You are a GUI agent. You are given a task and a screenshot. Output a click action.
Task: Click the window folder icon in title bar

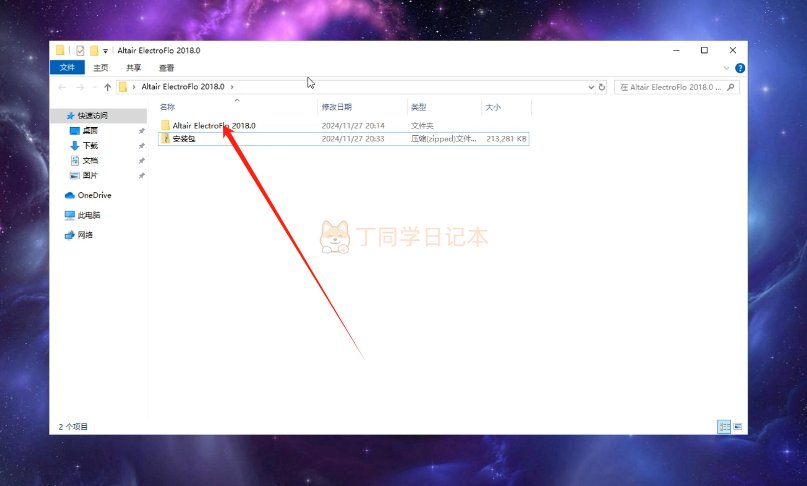(60, 50)
